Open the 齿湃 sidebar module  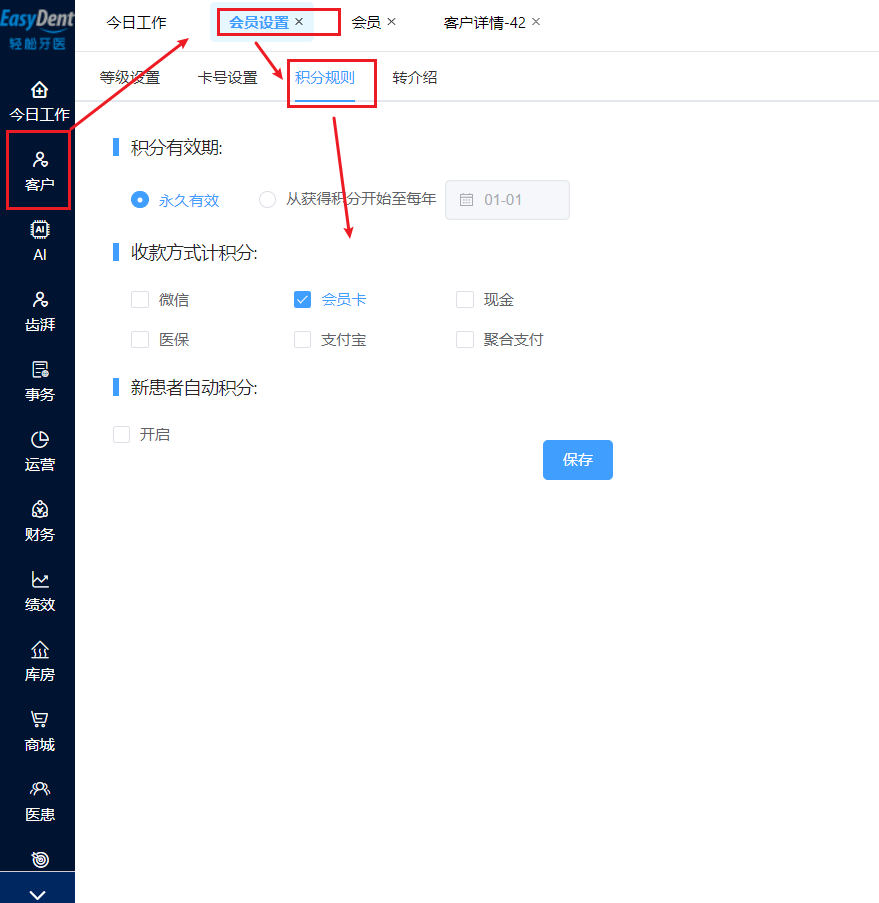coord(39,312)
